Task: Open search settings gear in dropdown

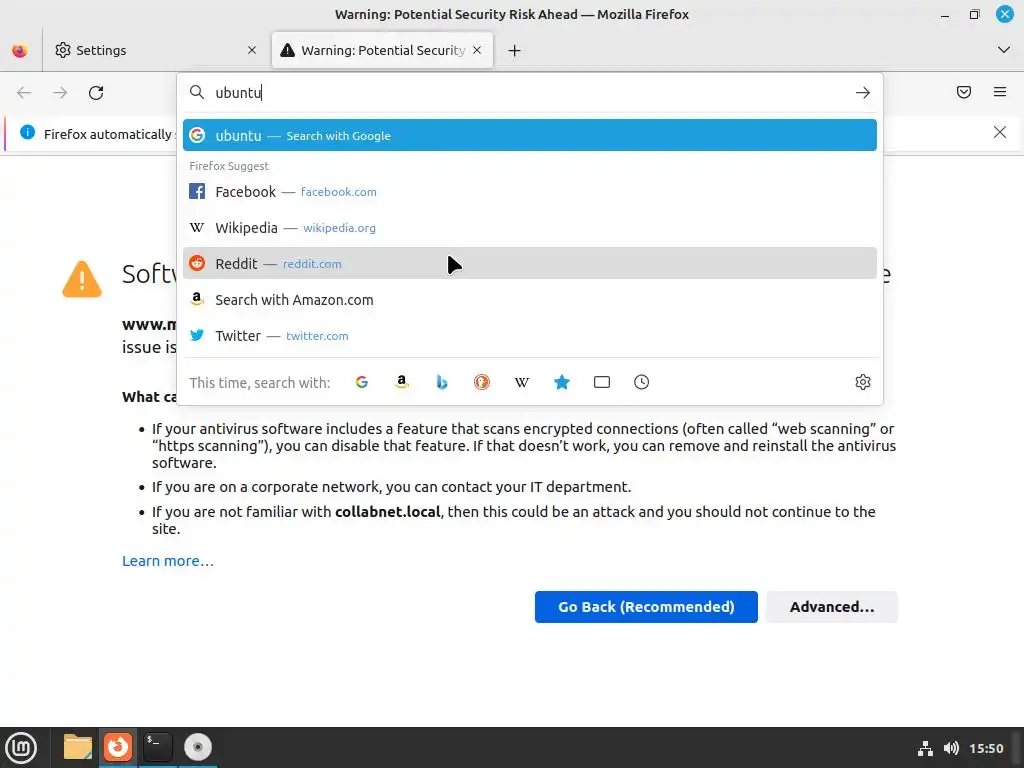Action: [x=863, y=382]
